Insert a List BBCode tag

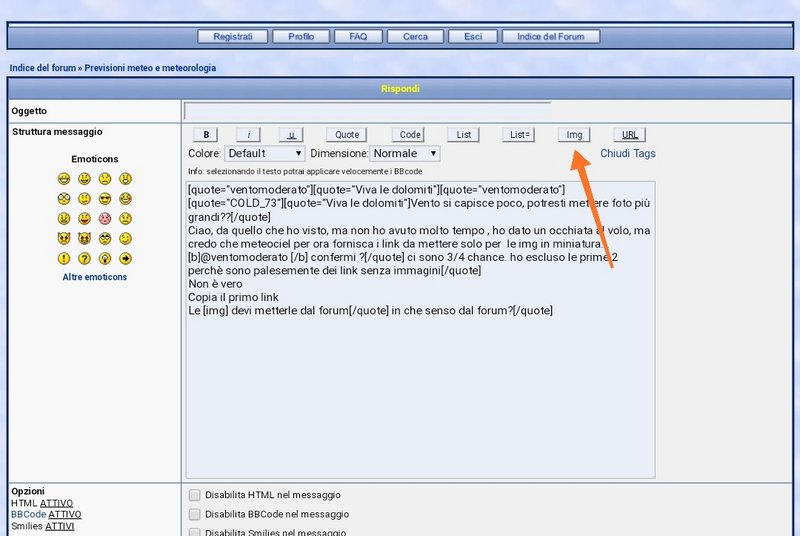point(463,135)
